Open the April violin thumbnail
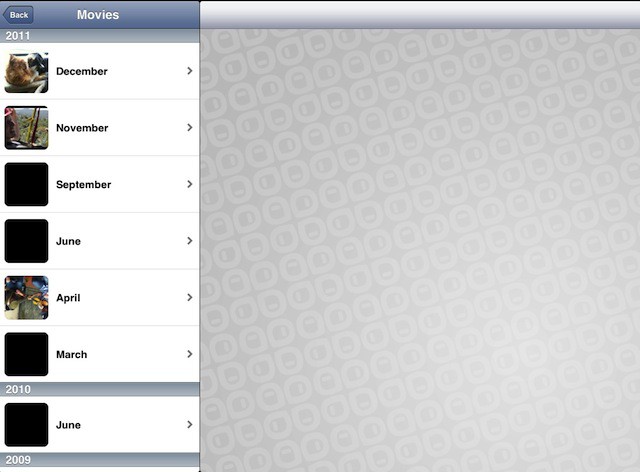The height and width of the screenshot is (472, 640). (x=26, y=298)
